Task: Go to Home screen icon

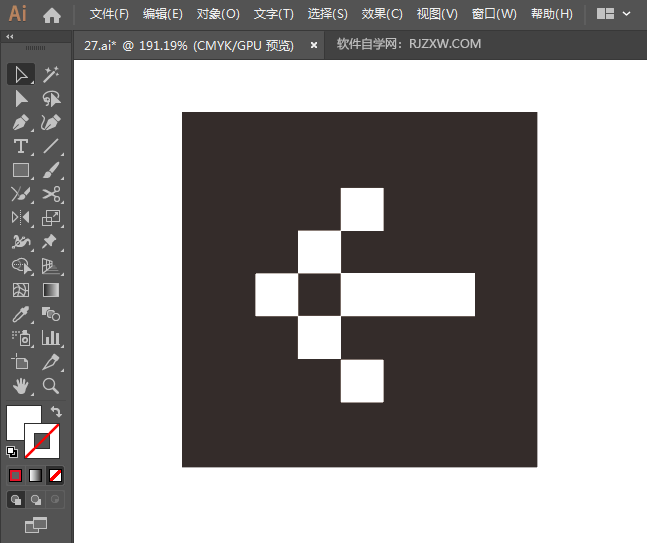Action: click(x=52, y=15)
